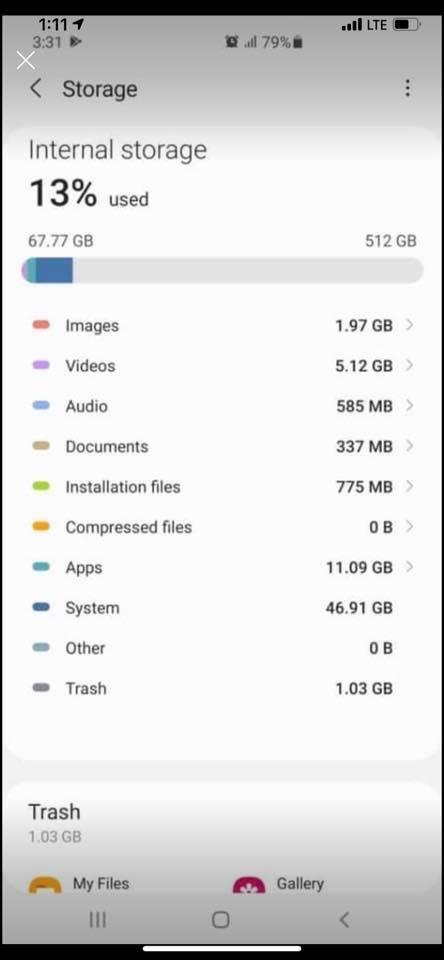The image size is (444, 960).
Task: Close the image viewer with the X icon
Action: 26,61
